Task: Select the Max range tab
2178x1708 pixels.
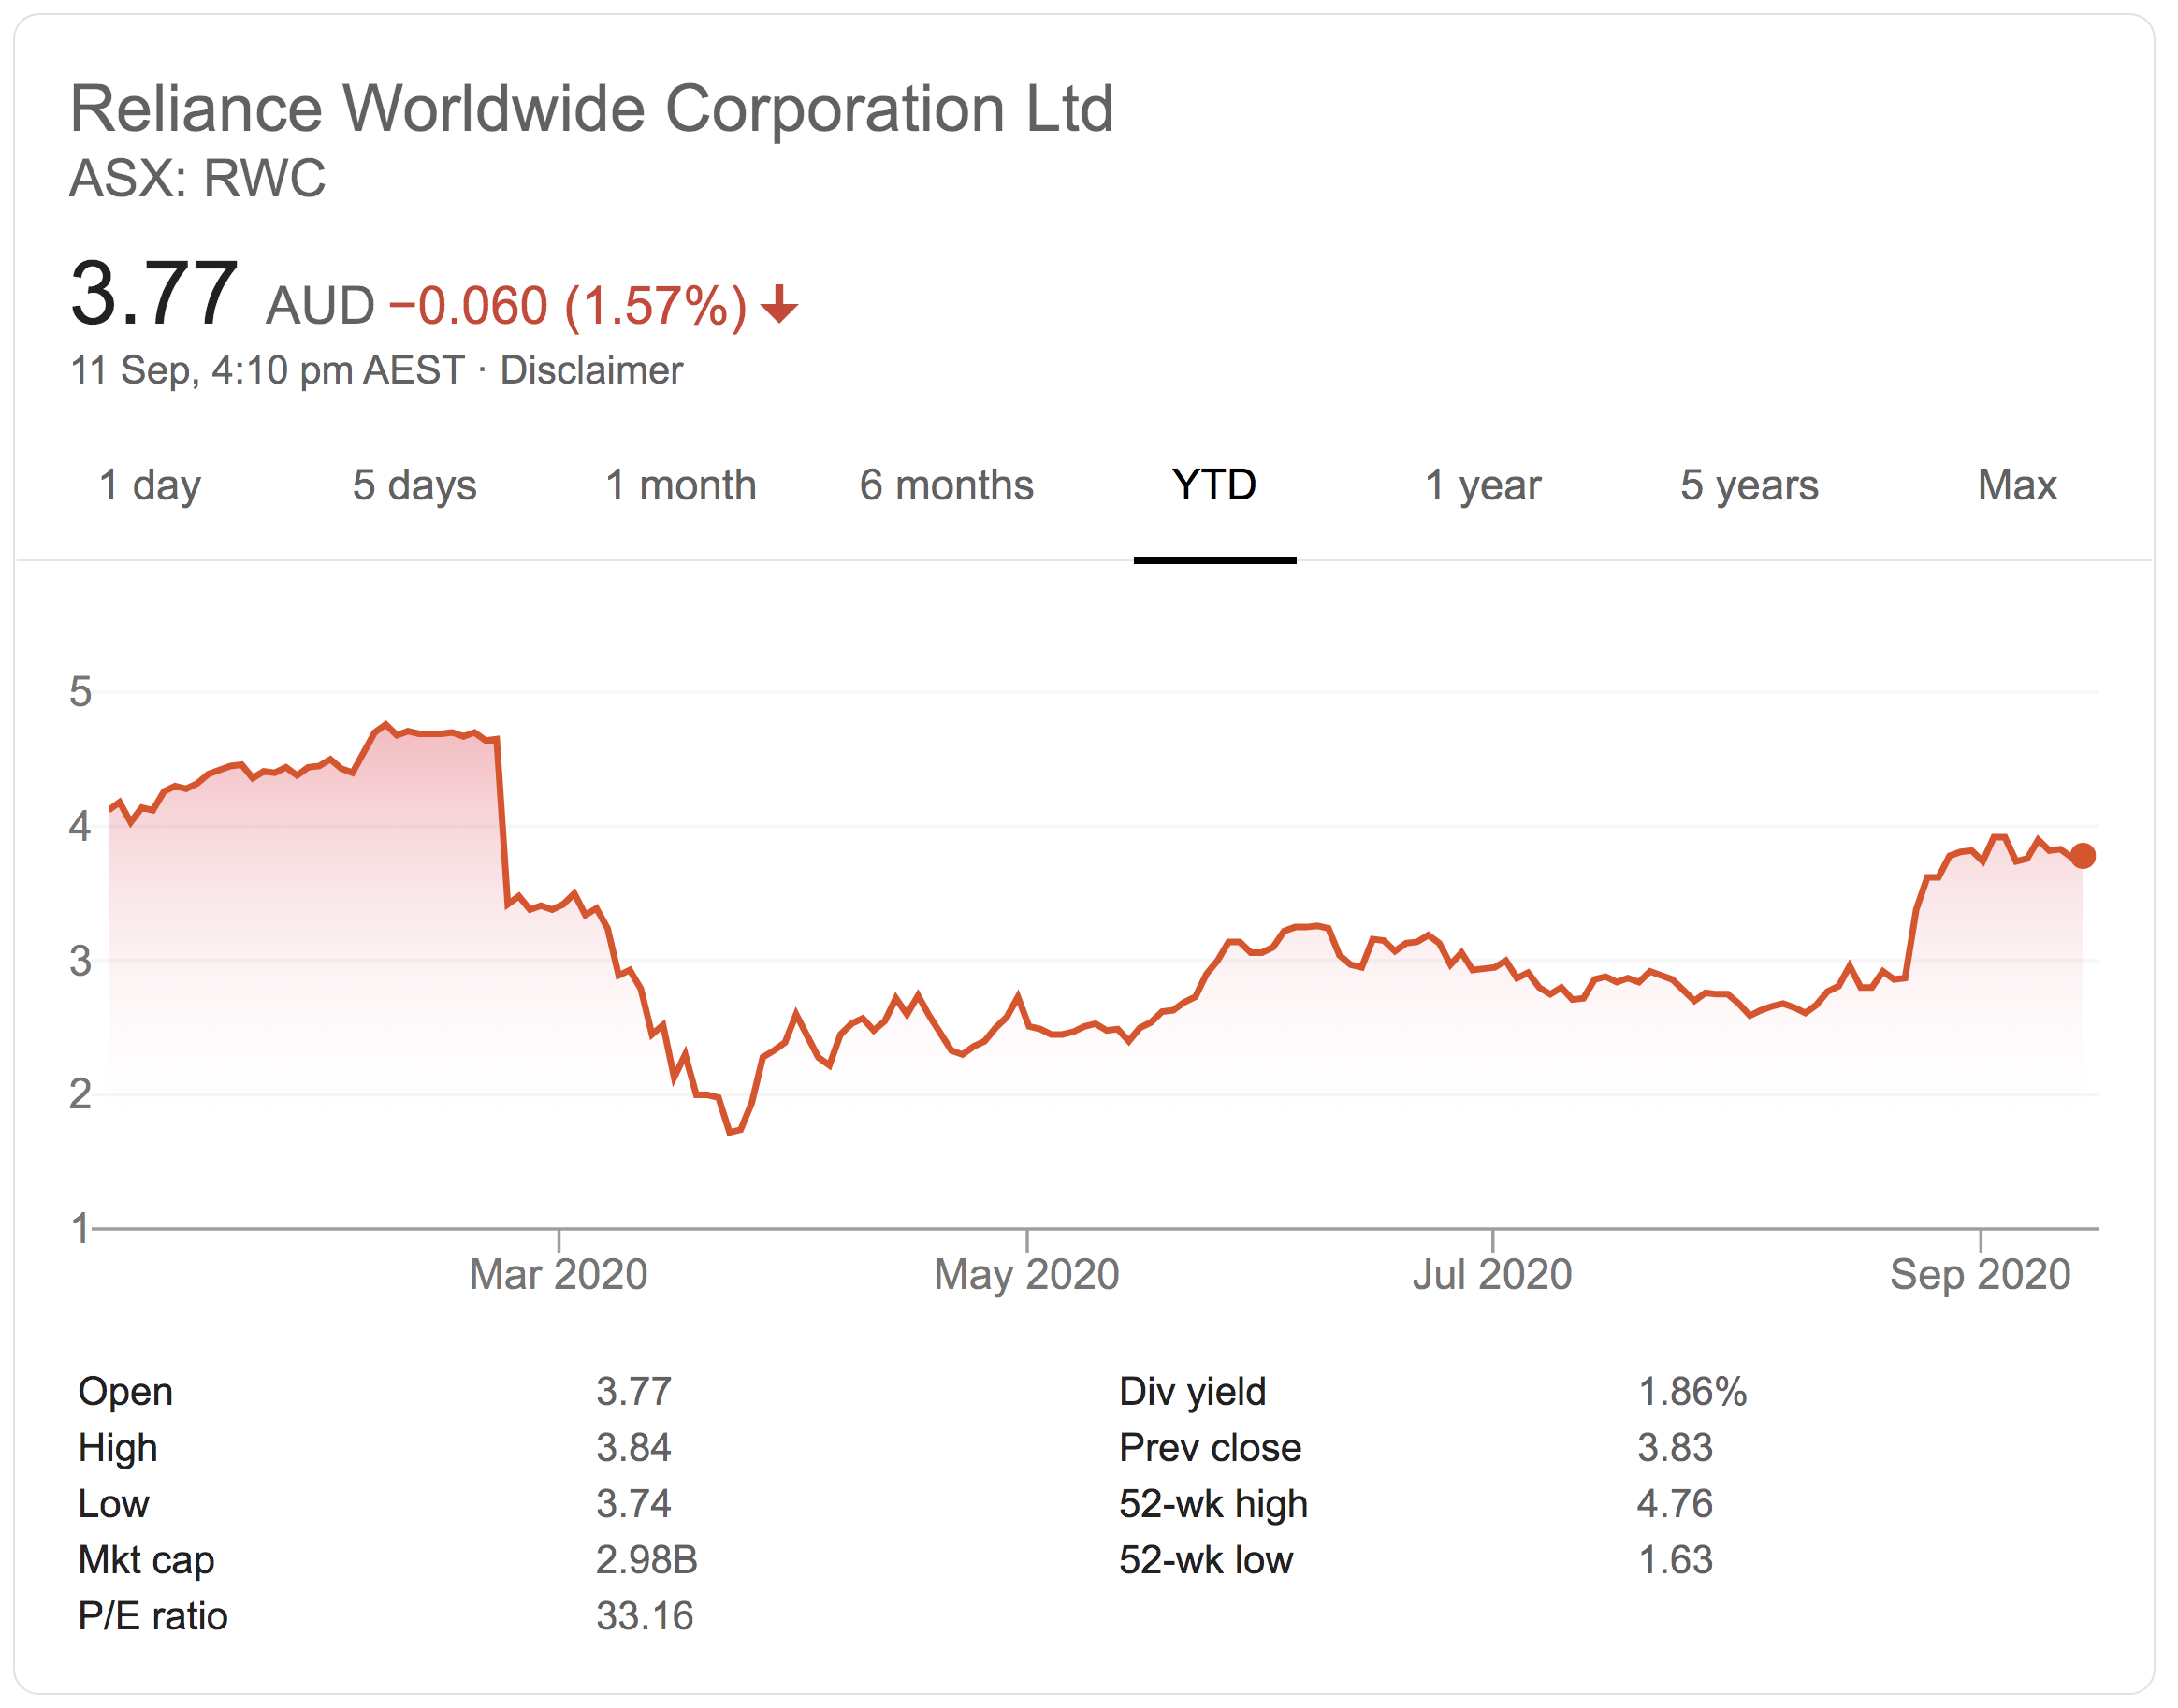Action: (x=2020, y=487)
